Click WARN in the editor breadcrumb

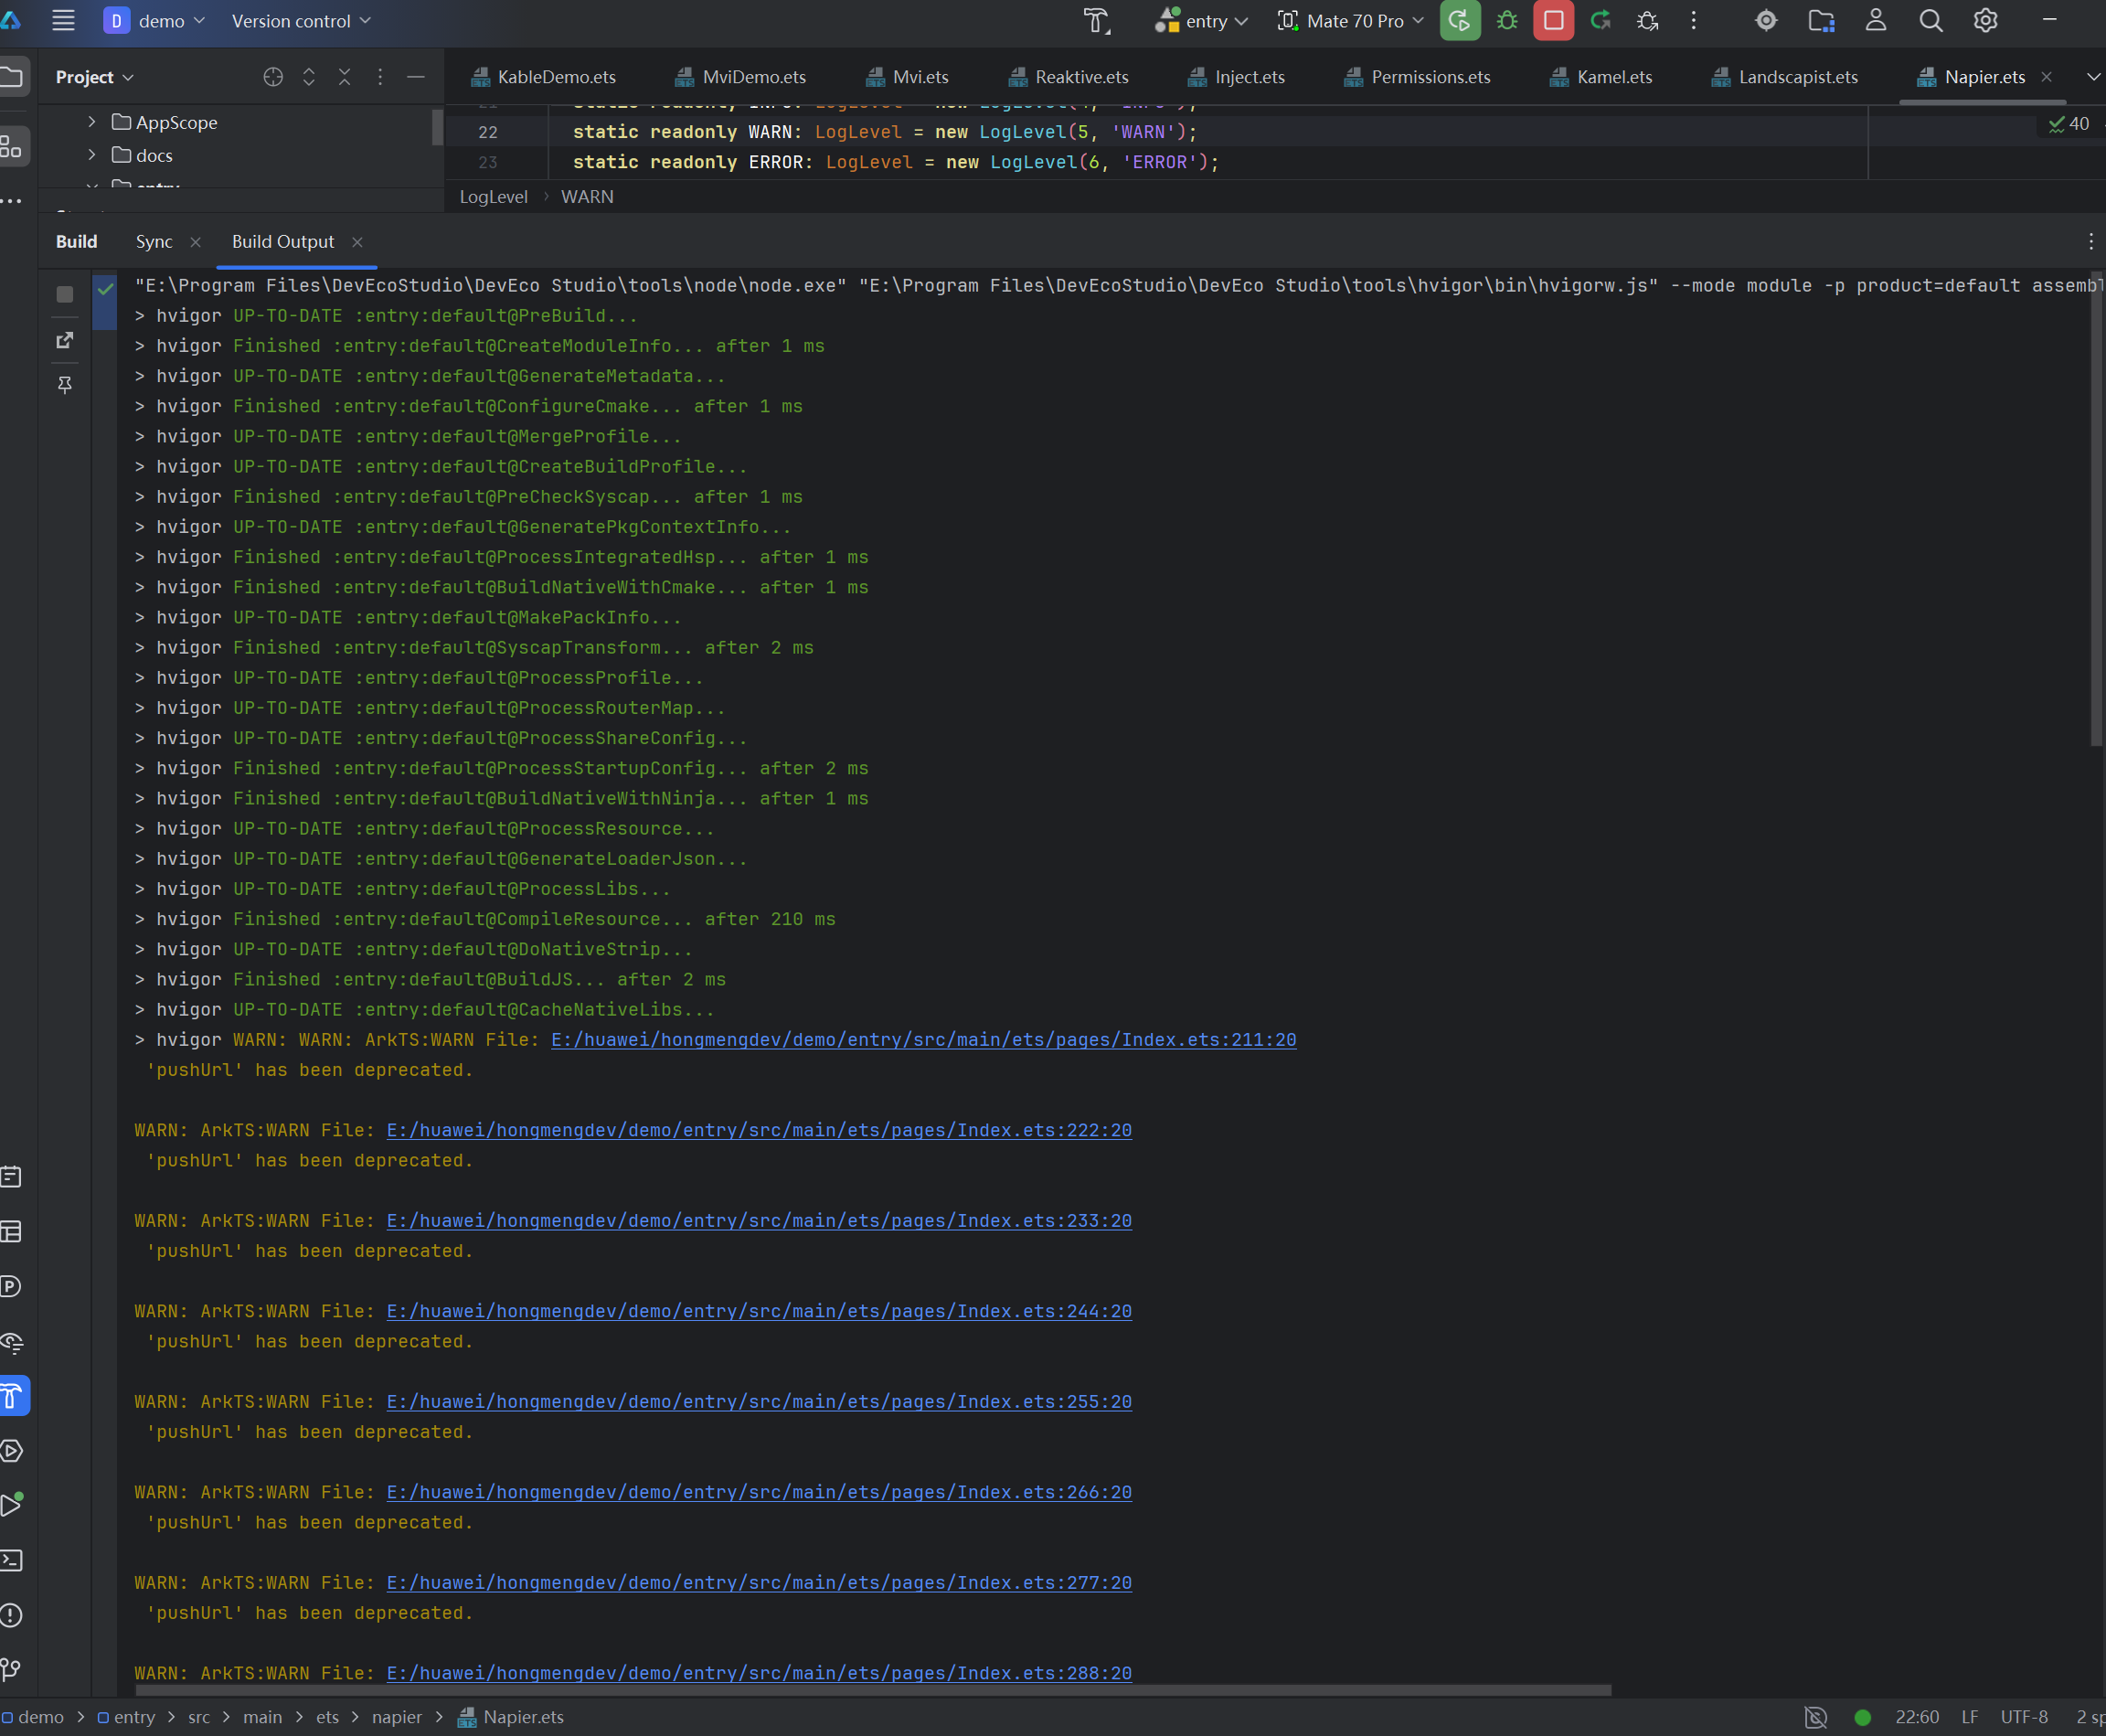pos(587,197)
